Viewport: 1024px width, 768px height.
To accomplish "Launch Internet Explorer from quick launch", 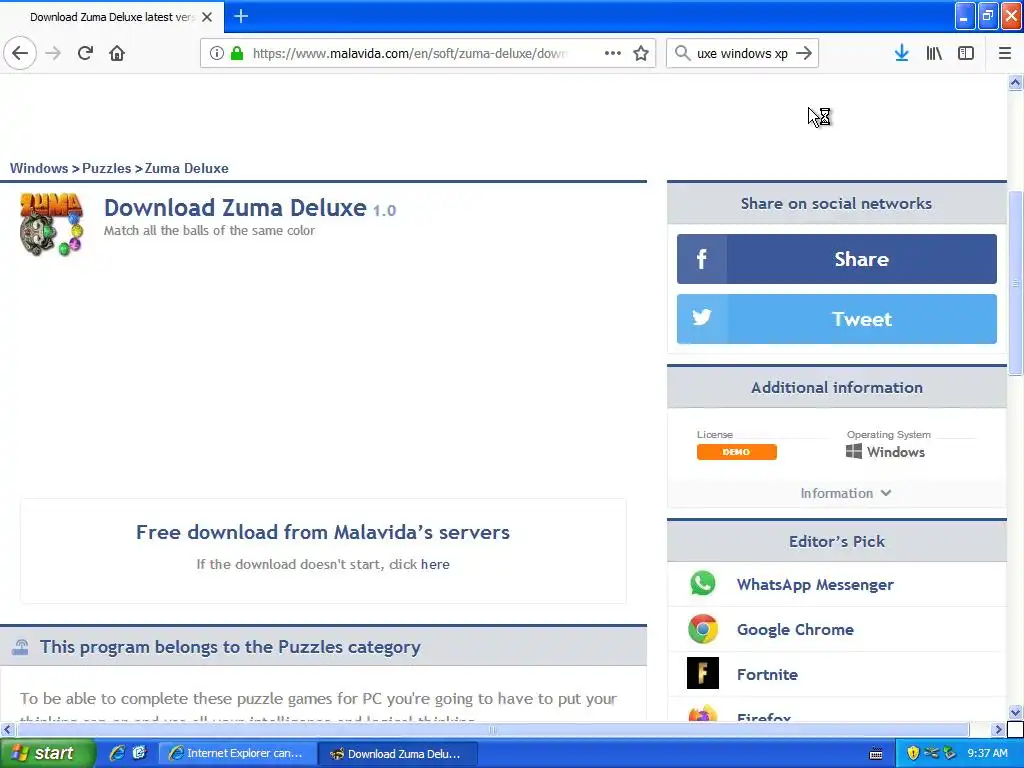I will point(117,753).
